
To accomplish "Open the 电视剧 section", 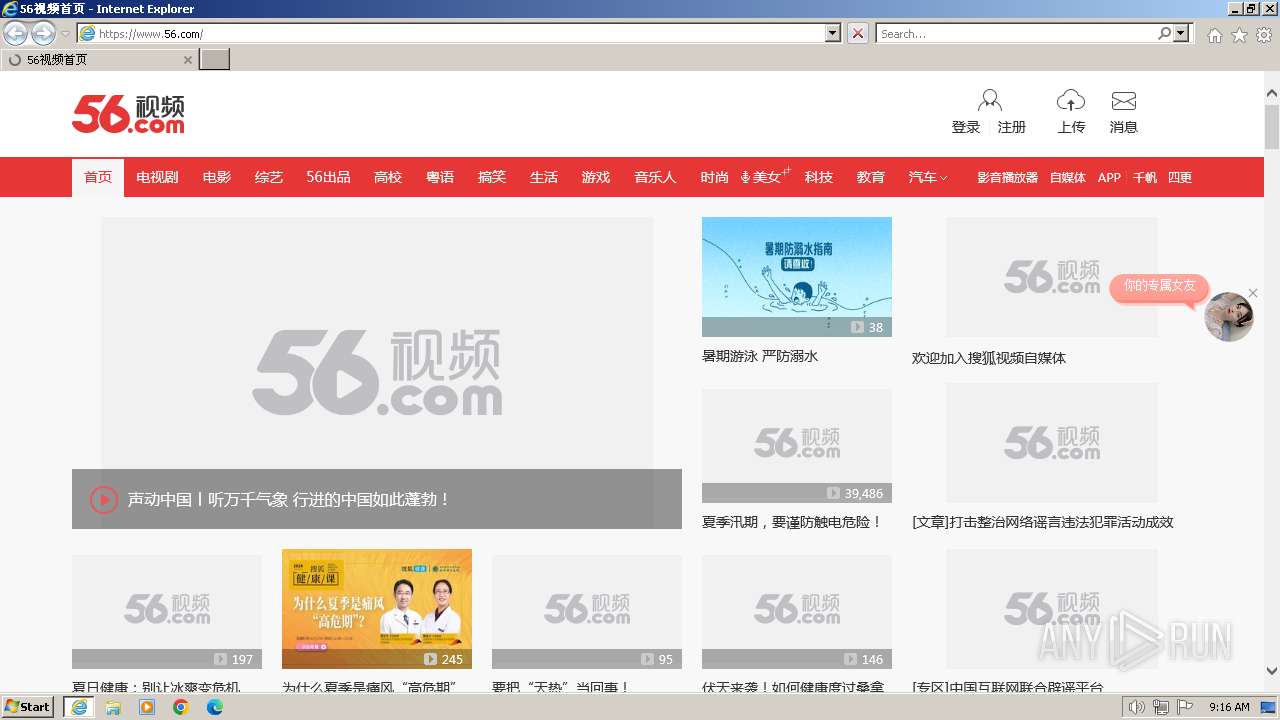I will pyautogui.click(x=157, y=177).
